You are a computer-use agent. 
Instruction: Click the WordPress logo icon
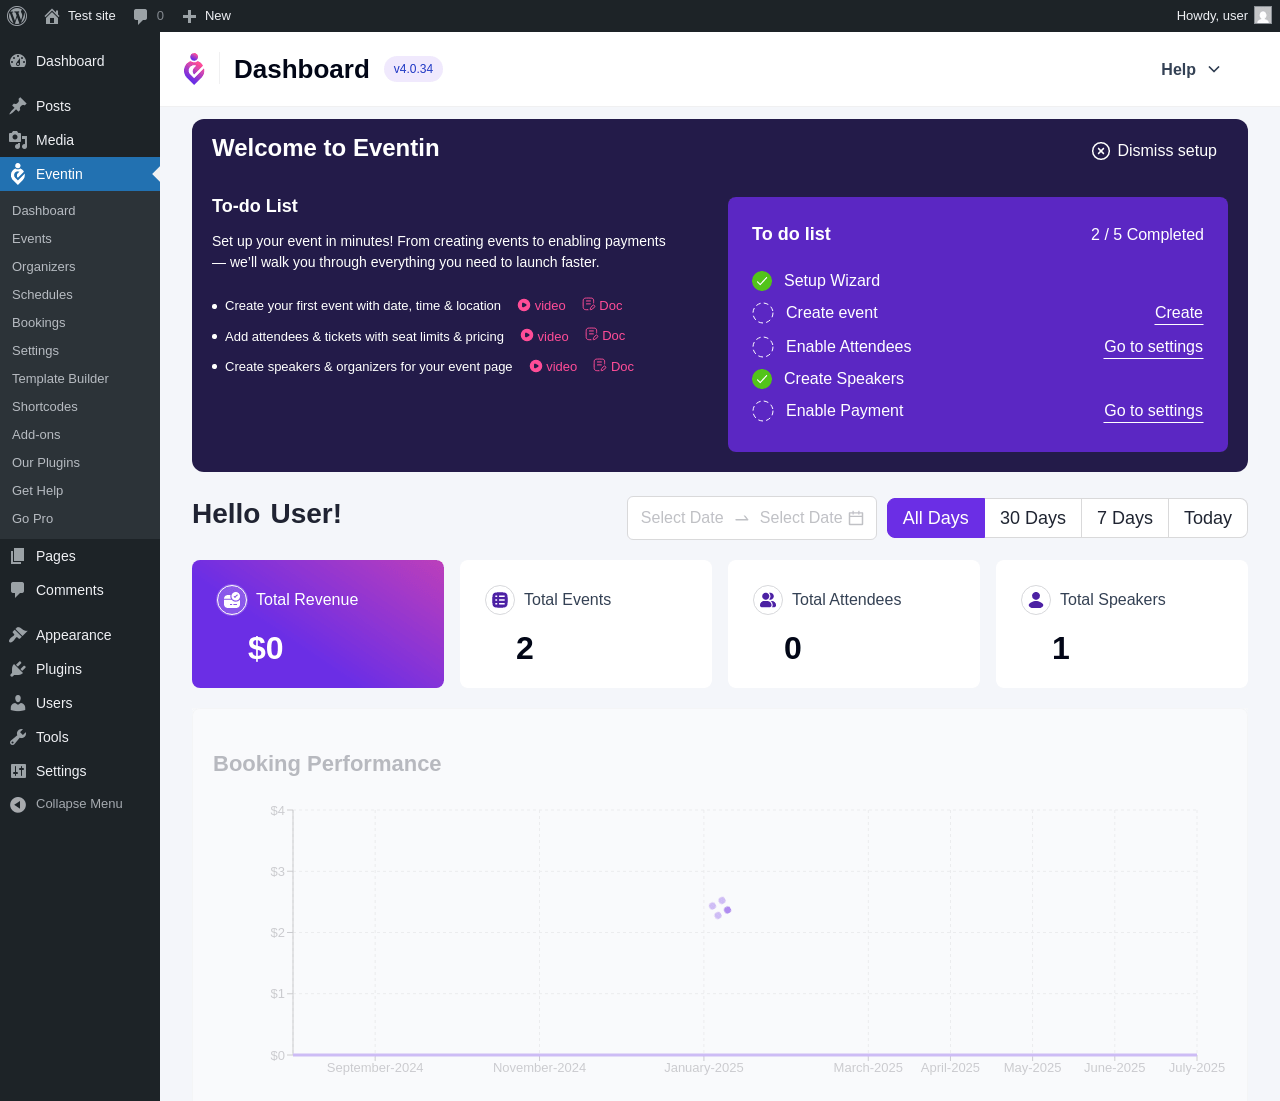(x=17, y=16)
